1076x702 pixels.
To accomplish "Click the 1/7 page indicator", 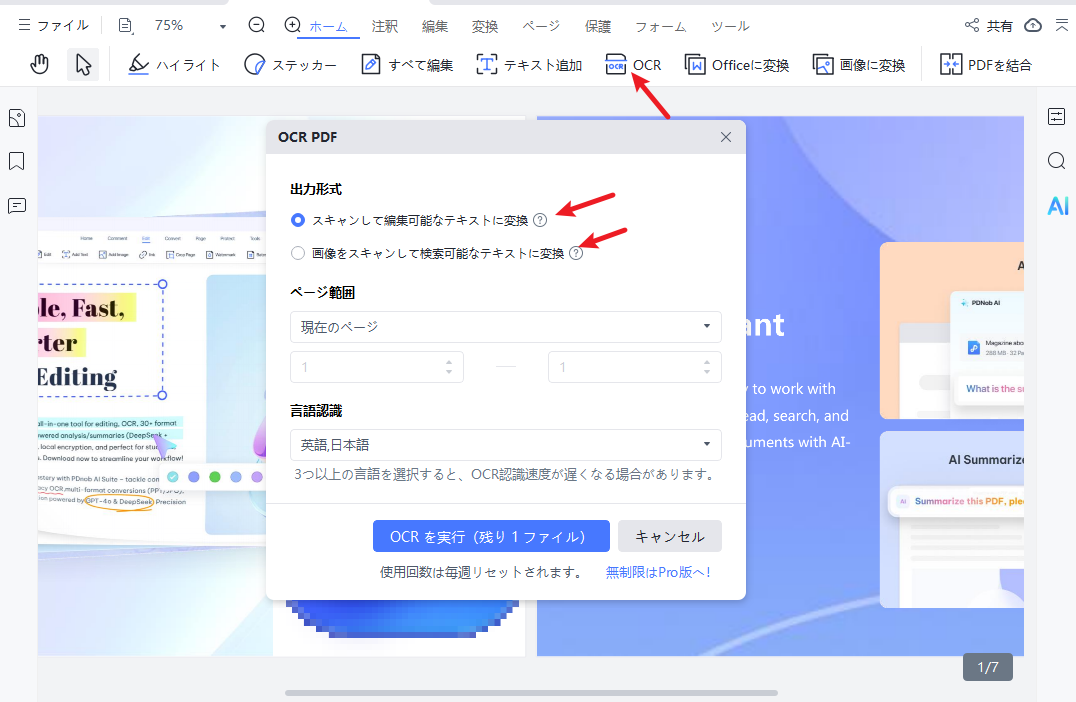I will [x=987, y=667].
